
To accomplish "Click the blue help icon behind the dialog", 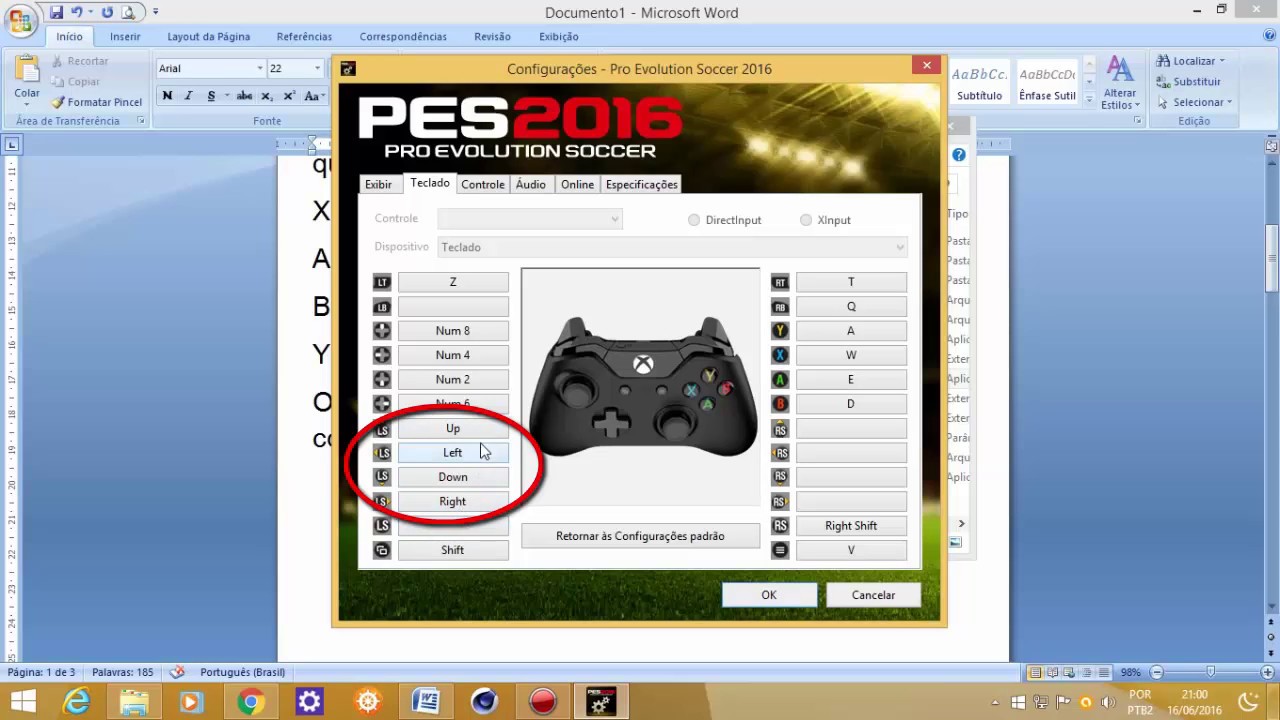I will (958, 155).
